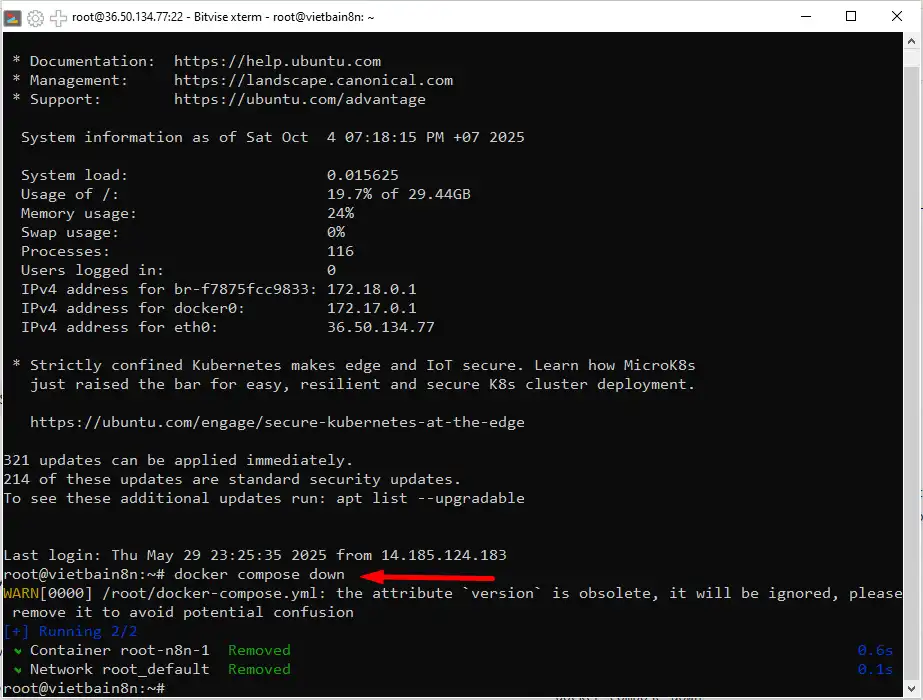The image size is (923, 700).
Task: Click the Bitvise xterm application icon
Action: (11, 16)
